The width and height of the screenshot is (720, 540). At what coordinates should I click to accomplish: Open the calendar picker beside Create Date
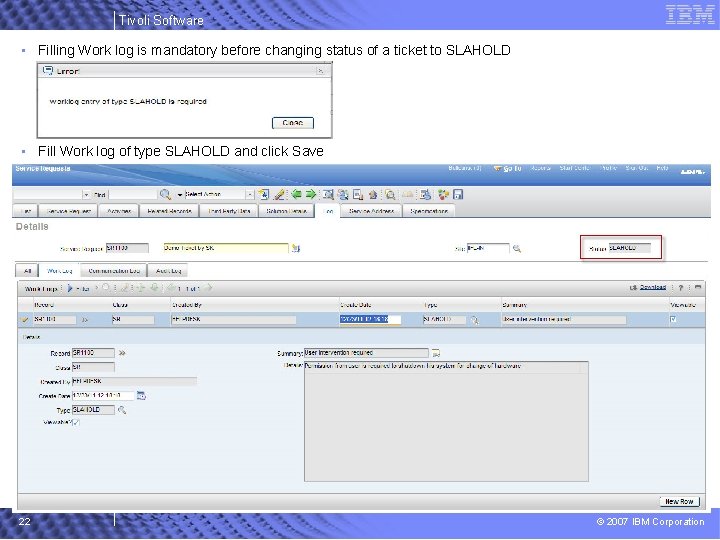pyautogui.click(x=141, y=395)
